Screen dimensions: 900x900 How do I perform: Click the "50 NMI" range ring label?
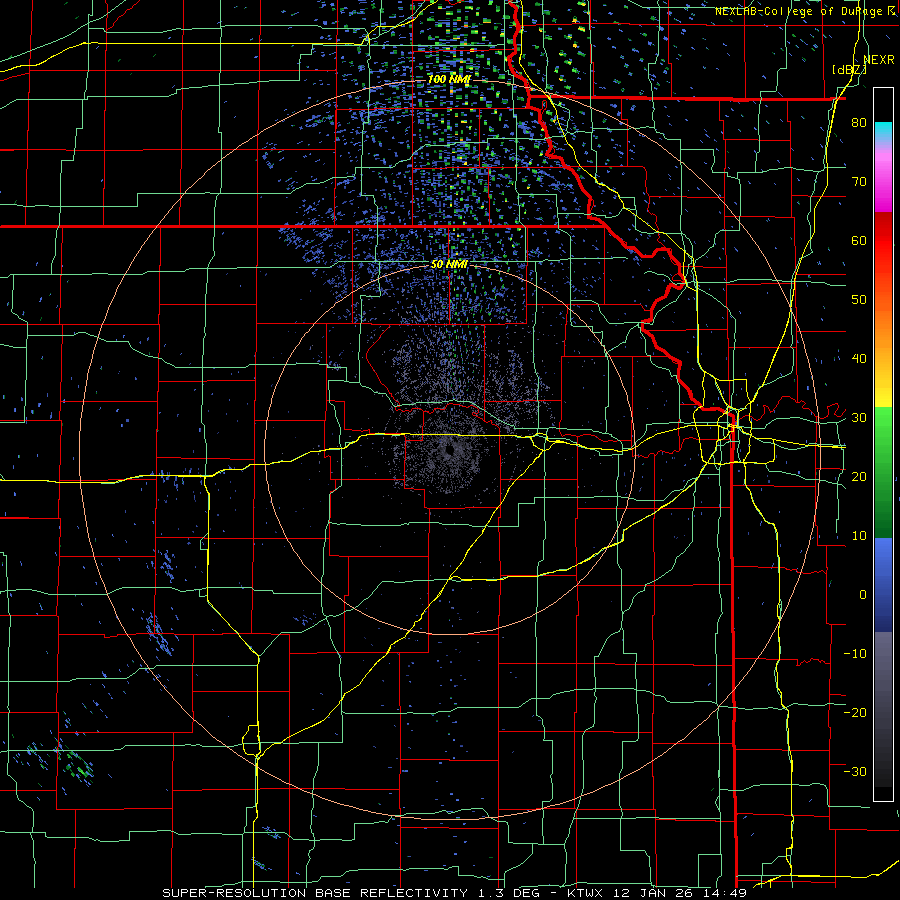click(449, 265)
